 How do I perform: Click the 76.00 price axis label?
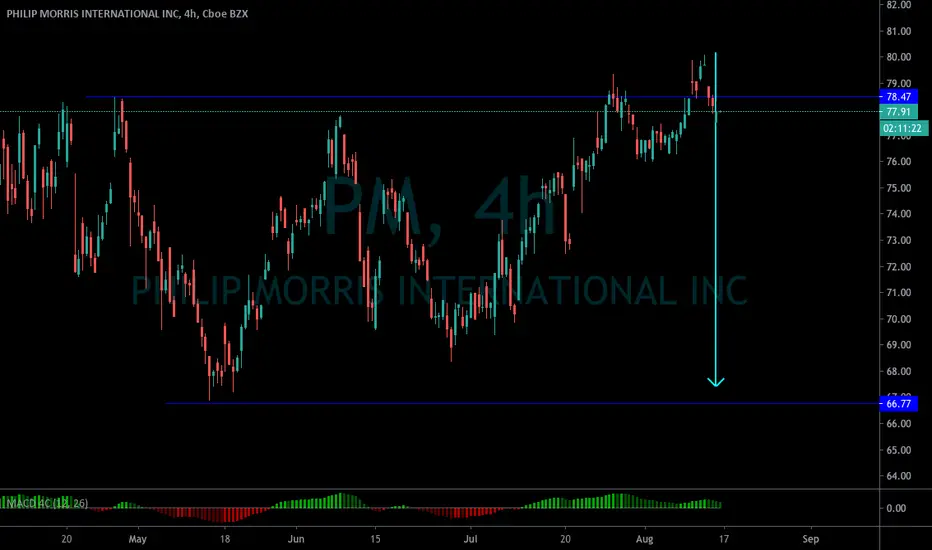click(x=898, y=162)
